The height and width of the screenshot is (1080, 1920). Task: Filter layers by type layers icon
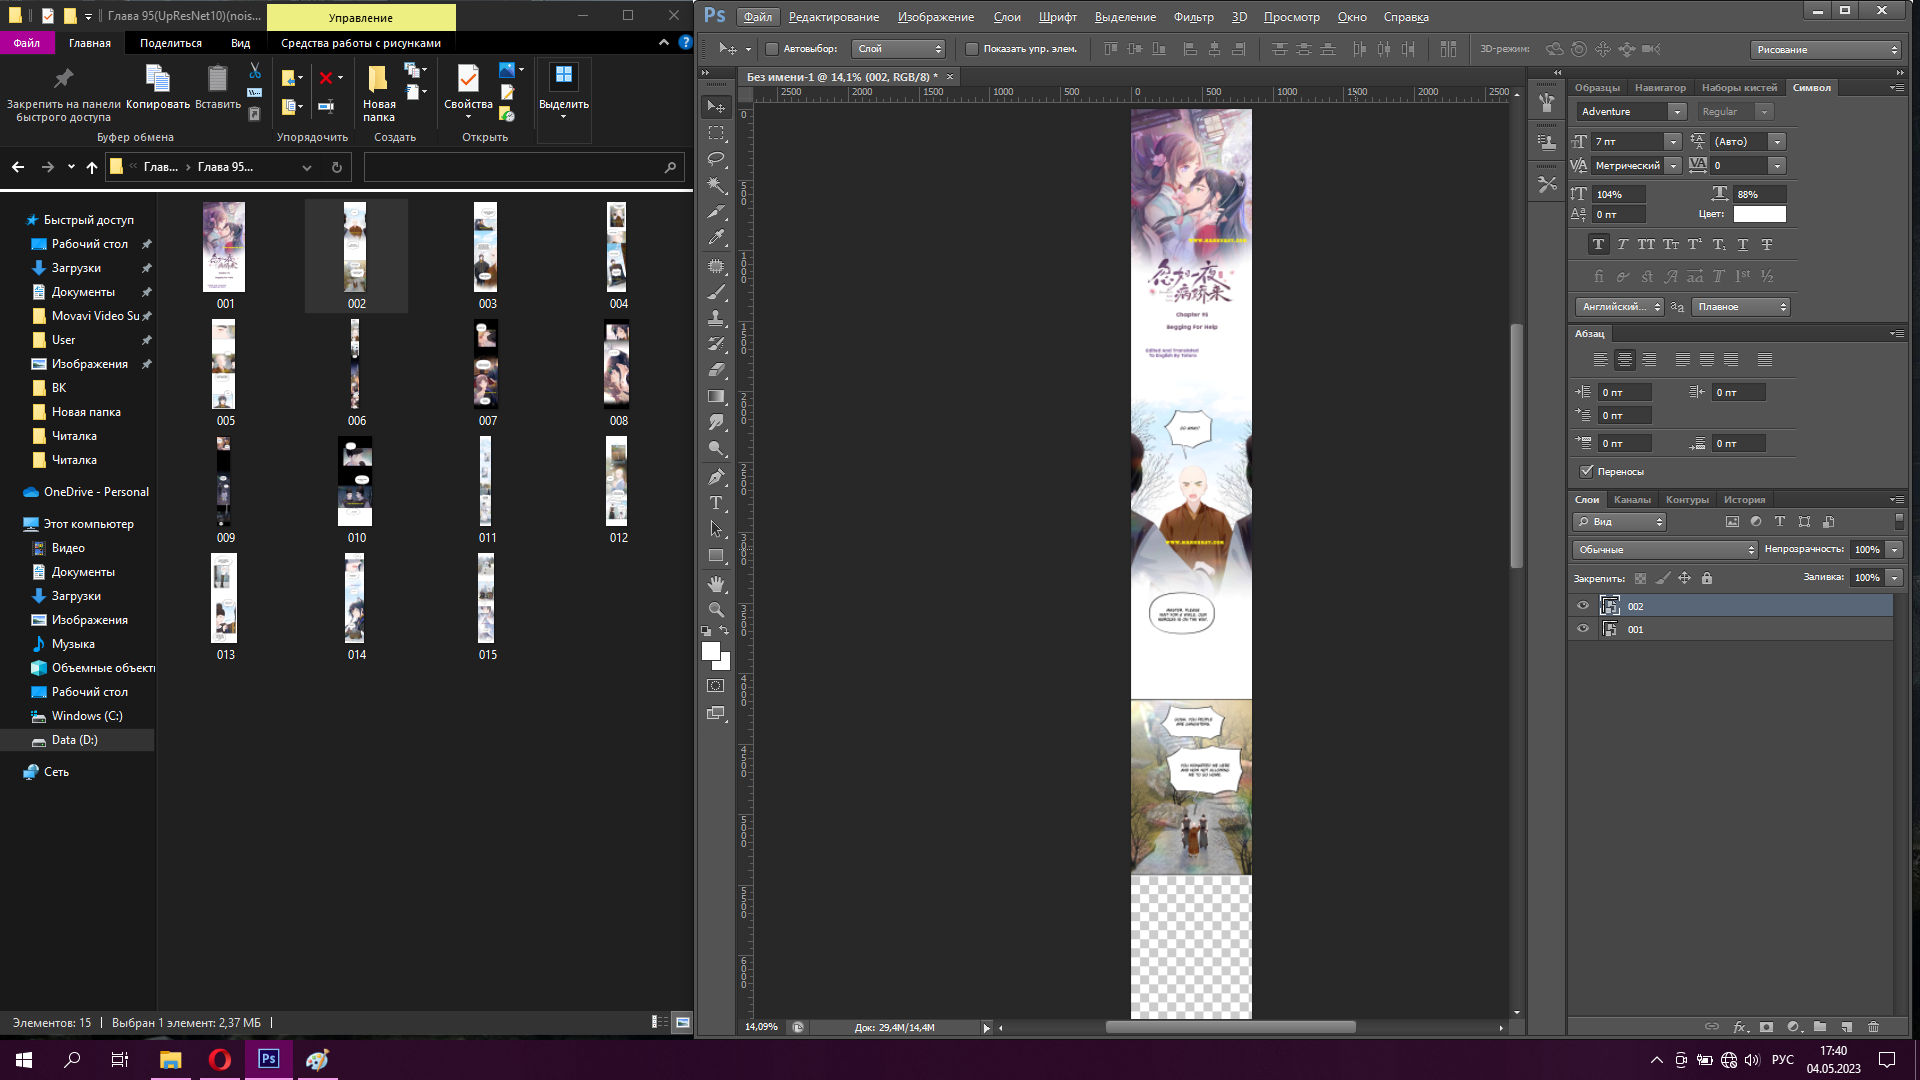[1780, 522]
